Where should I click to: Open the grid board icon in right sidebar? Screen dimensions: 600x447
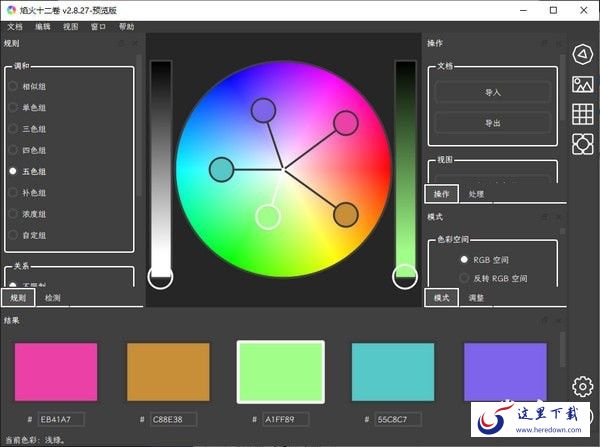coord(583,114)
